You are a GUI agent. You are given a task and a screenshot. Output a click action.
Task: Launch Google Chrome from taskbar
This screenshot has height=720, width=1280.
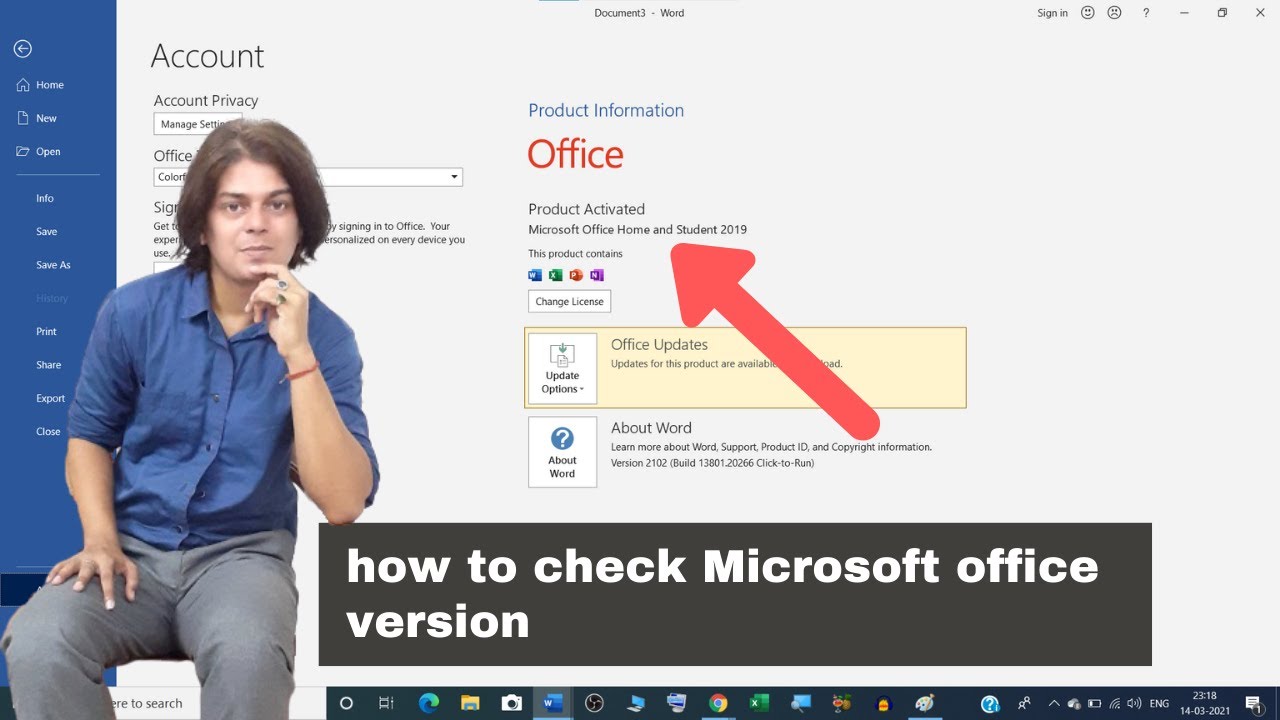point(718,703)
